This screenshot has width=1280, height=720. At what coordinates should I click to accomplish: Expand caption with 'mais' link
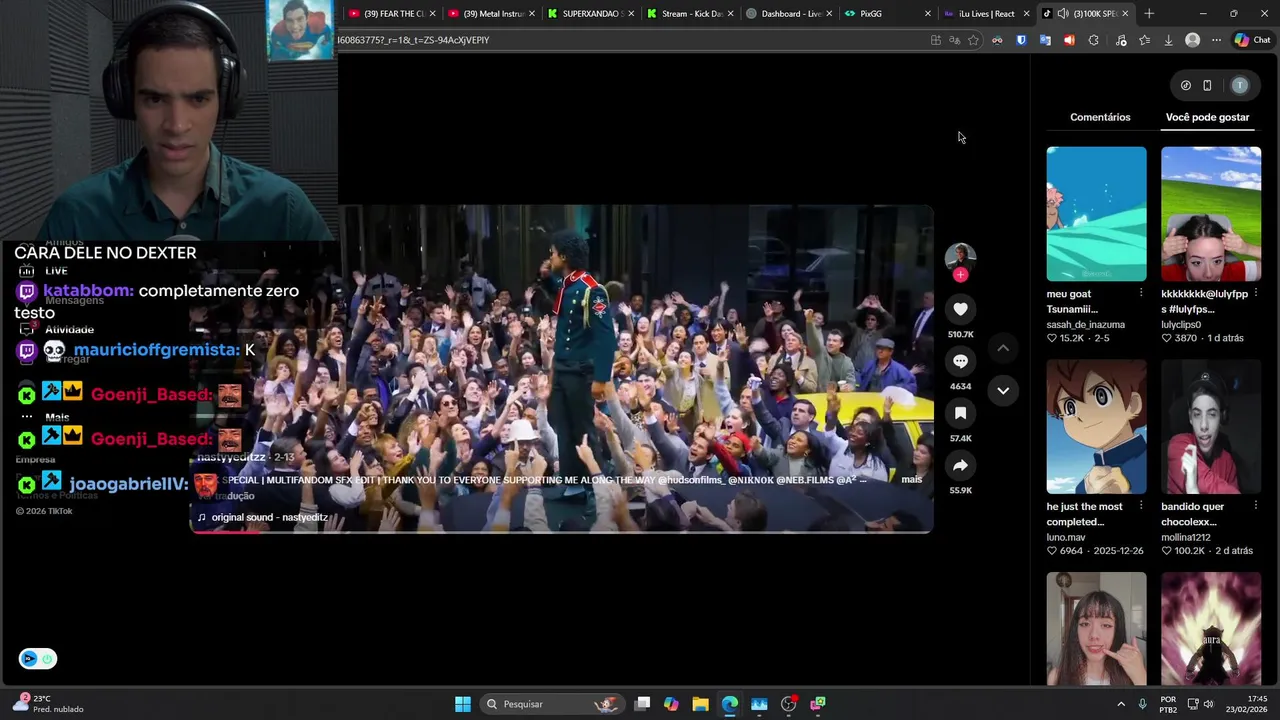pos(911,480)
